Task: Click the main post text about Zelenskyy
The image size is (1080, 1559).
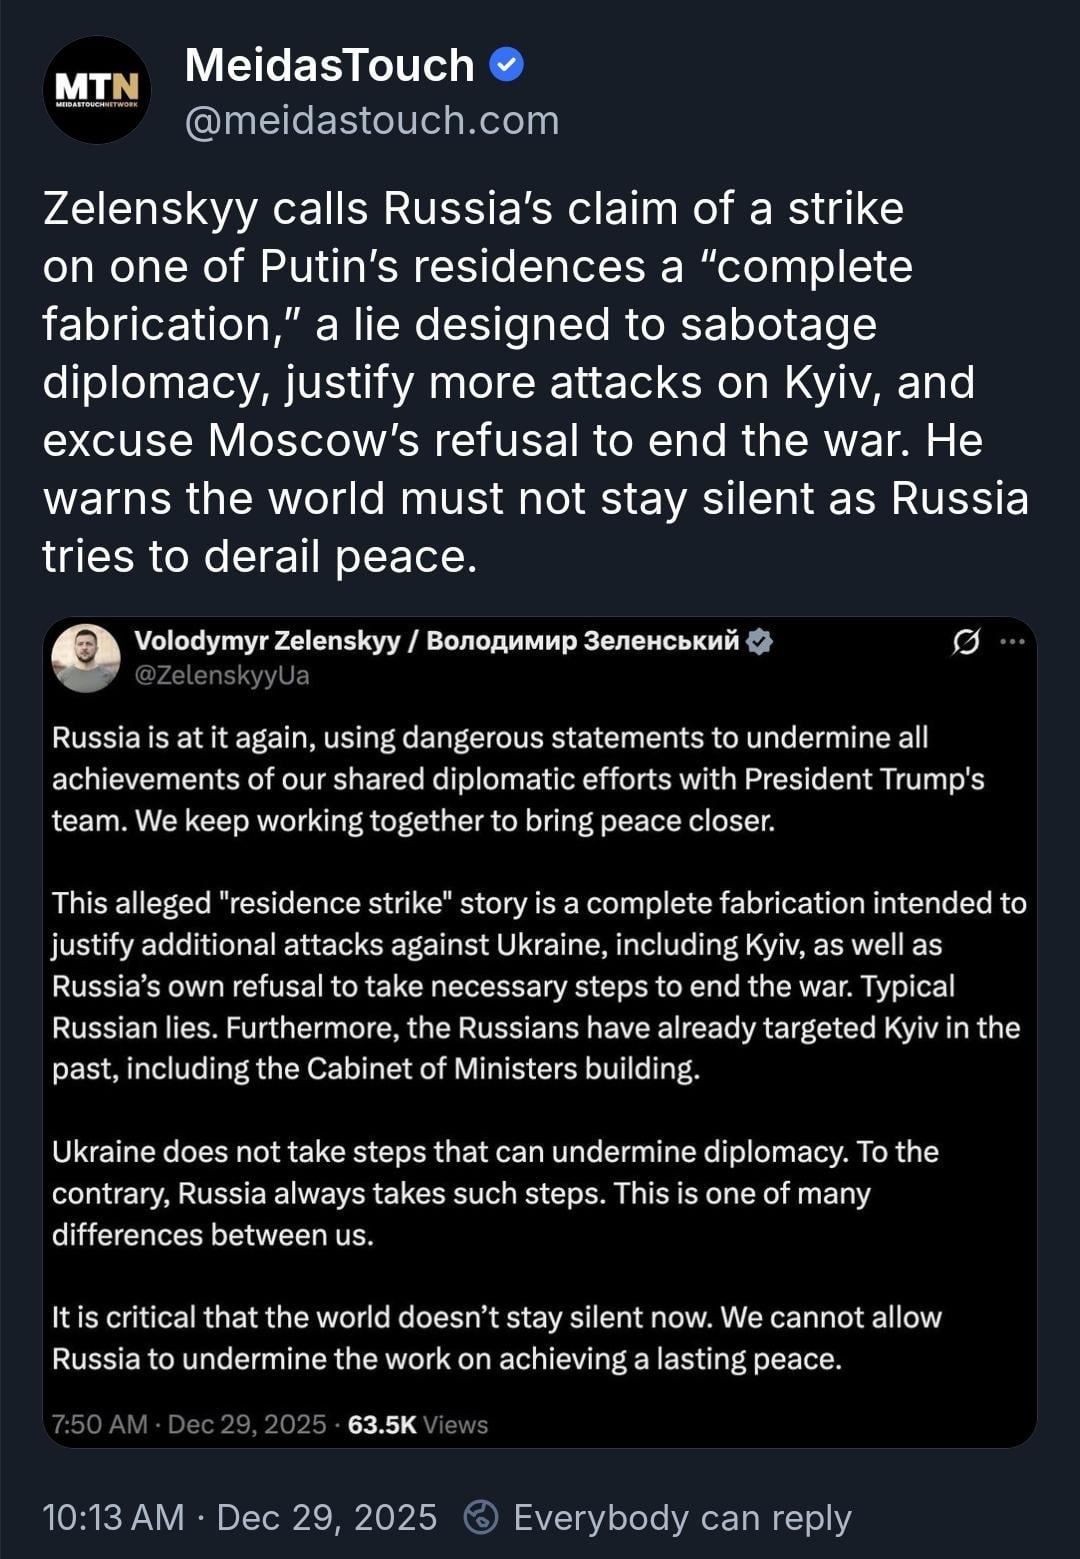Action: (536, 382)
